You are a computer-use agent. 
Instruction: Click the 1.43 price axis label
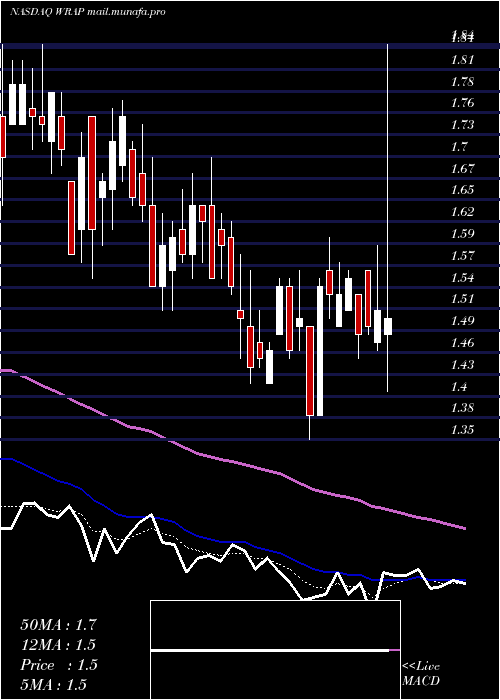pyautogui.click(x=462, y=364)
